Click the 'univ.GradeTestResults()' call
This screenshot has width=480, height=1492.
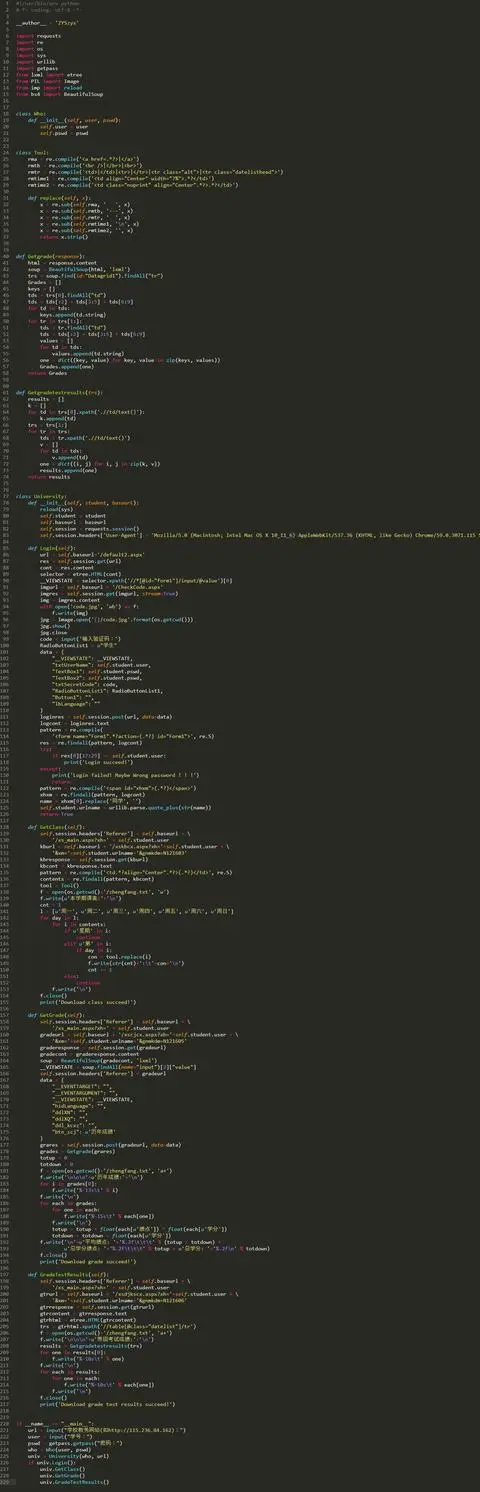75,1485
